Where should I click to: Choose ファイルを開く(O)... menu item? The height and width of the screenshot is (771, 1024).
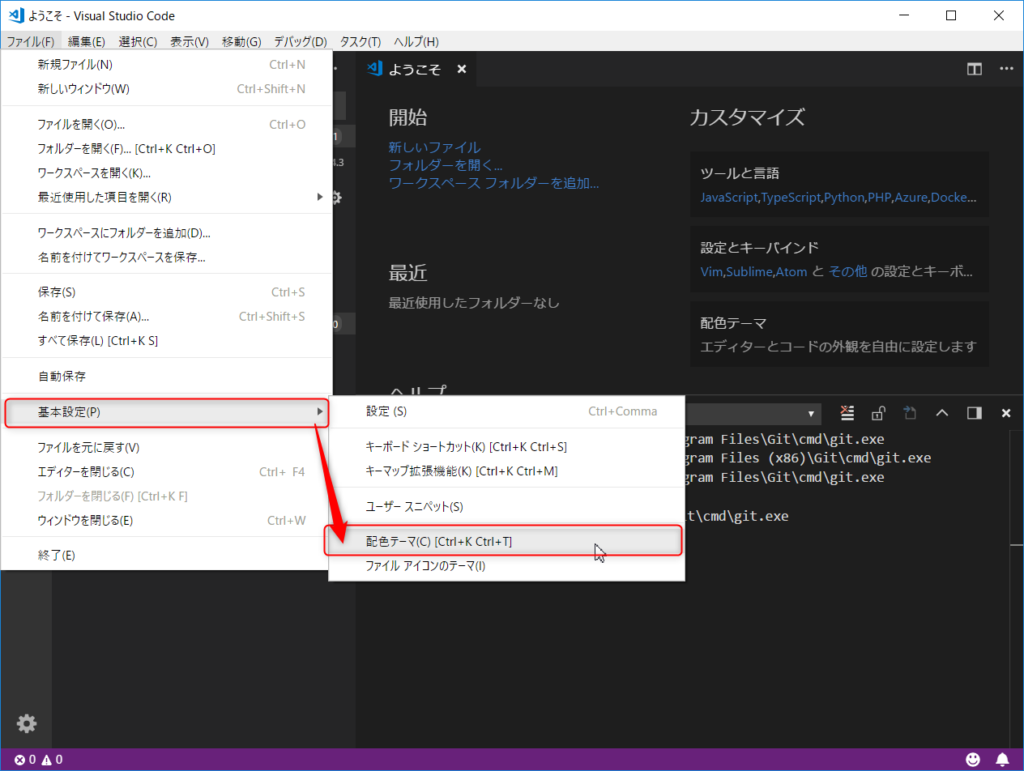(167, 124)
